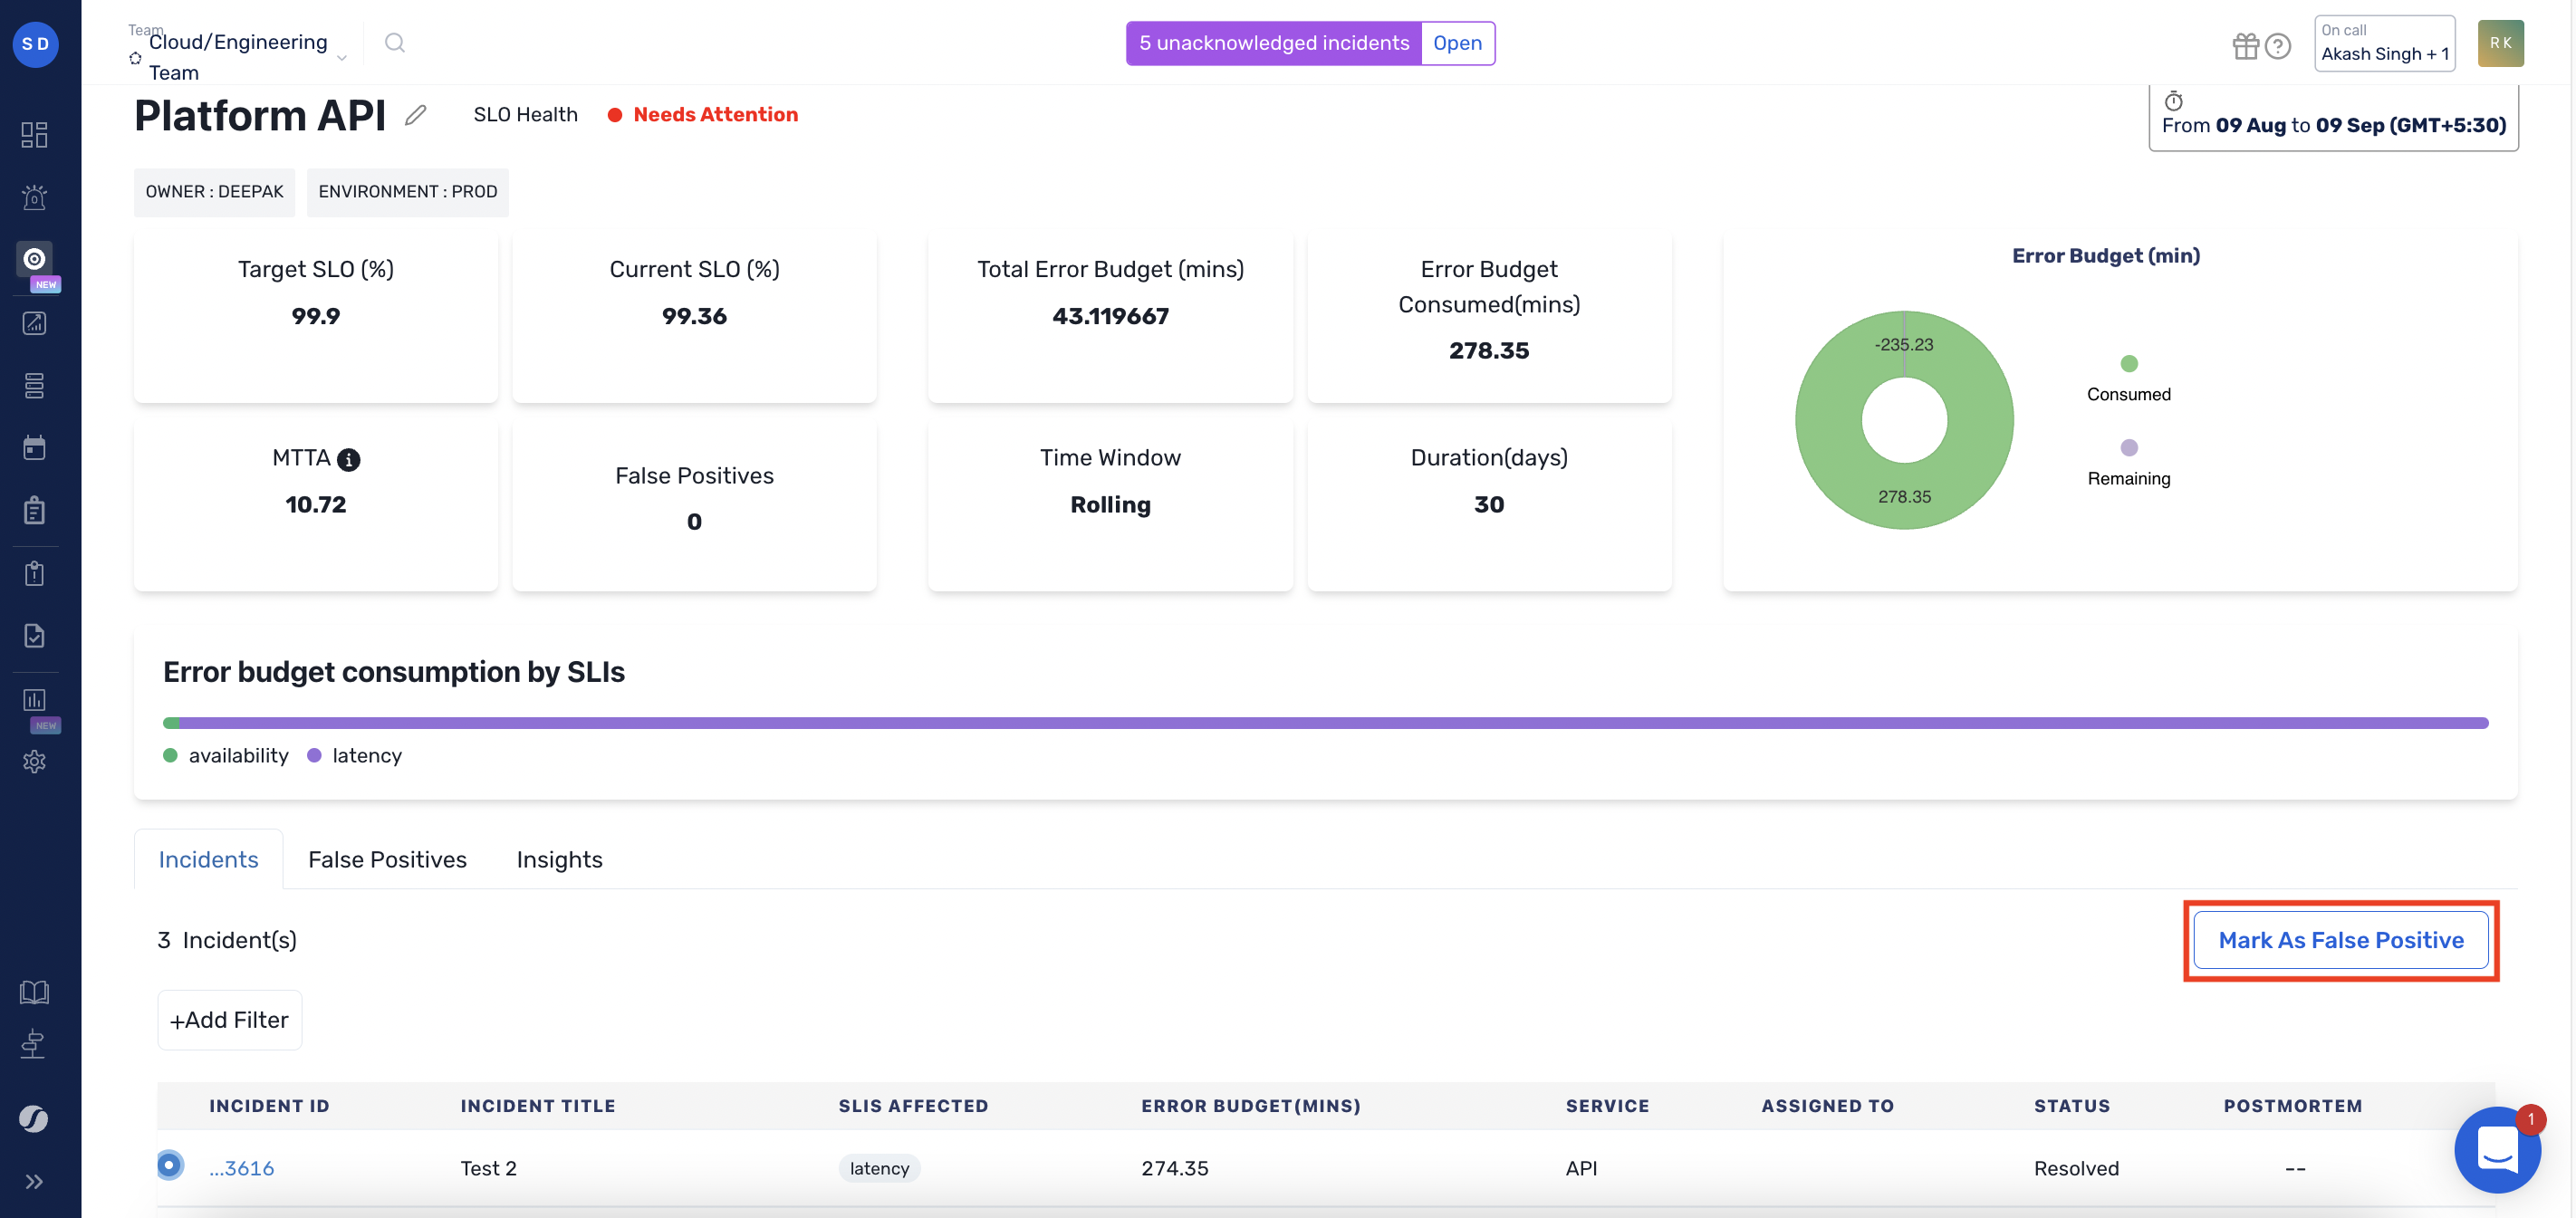Viewport: 2576px width, 1218px height.
Task: Open the Incidents siren icon in sidebar
Action: (x=35, y=197)
